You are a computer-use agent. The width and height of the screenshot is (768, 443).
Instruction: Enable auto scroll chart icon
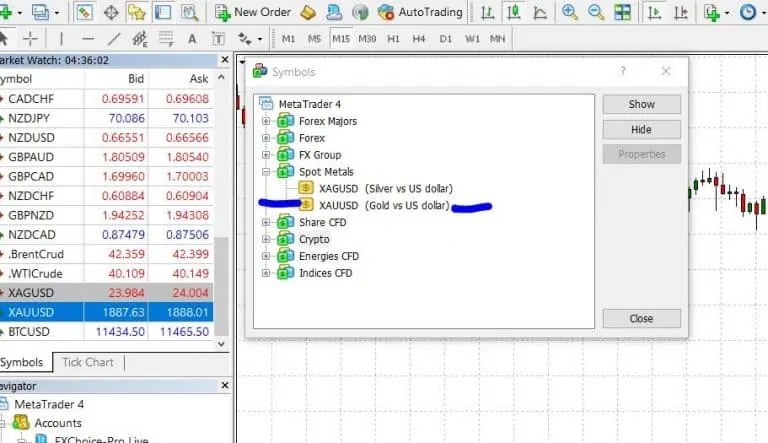click(x=654, y=12)
